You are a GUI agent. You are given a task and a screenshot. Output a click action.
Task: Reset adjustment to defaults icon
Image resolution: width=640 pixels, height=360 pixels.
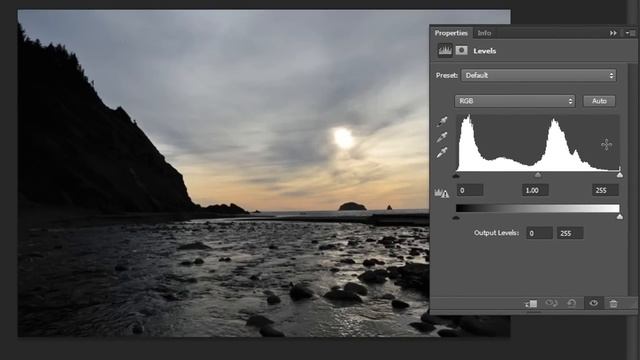(572, 303)
